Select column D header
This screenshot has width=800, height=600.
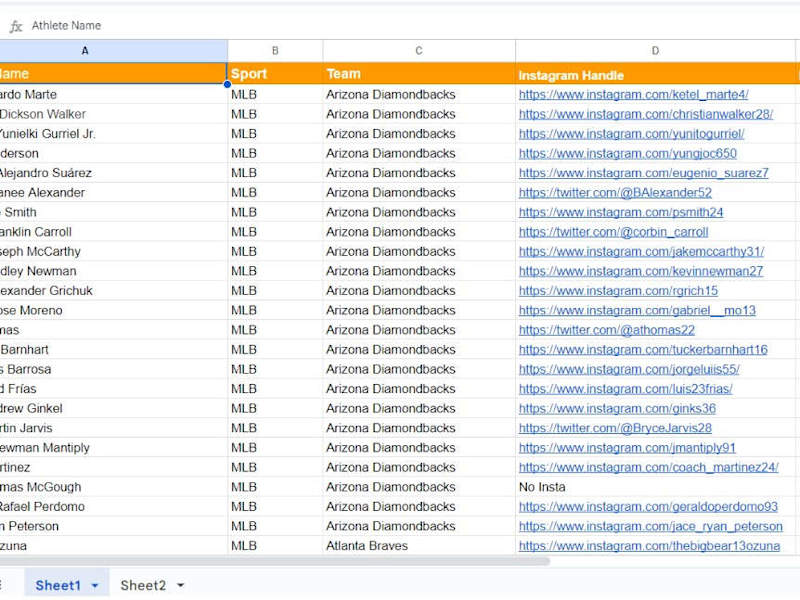pyautogui.click(x=655, y=51)
